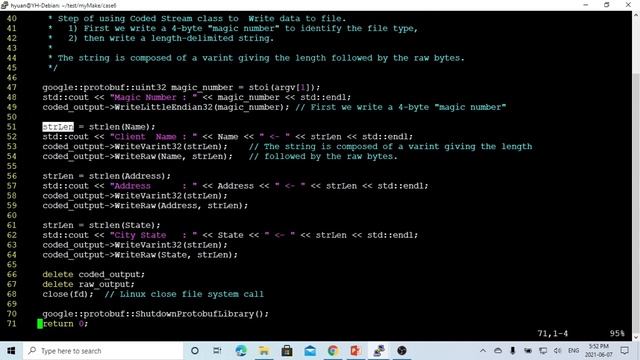Image resolution: width=640 pixels, height=360 pixels.
Task: Click the vim cursor position '71,1-4'
Action: point(553,333)
